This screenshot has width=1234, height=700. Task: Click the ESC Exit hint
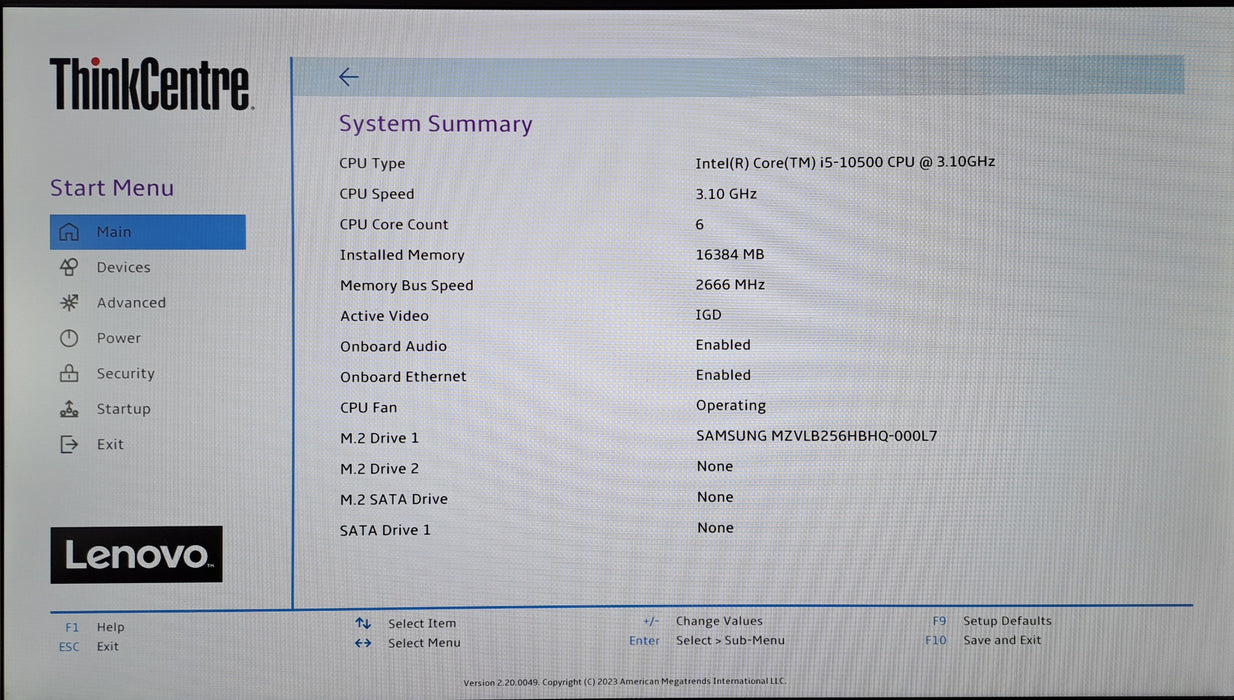(89, 647)
